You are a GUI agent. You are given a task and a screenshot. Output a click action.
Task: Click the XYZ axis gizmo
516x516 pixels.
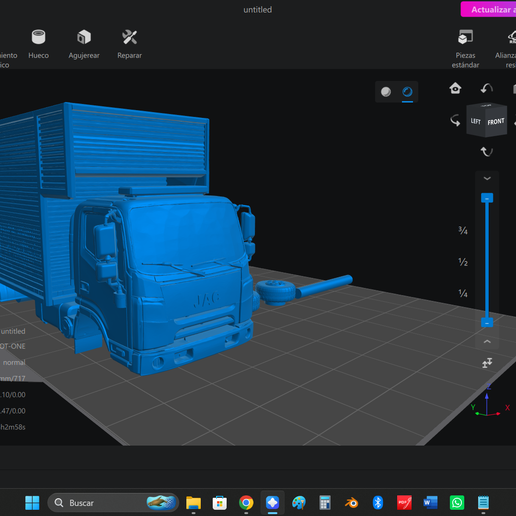click(489, 402)
